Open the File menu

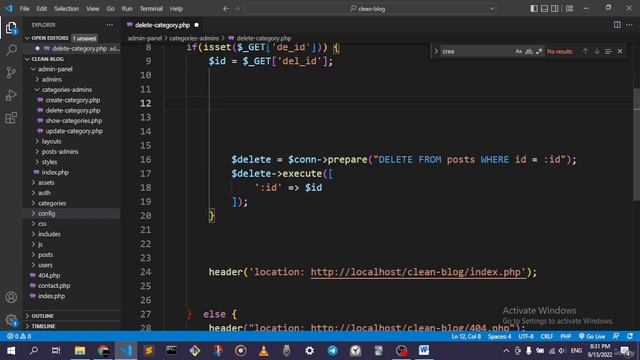coord(24,9)
